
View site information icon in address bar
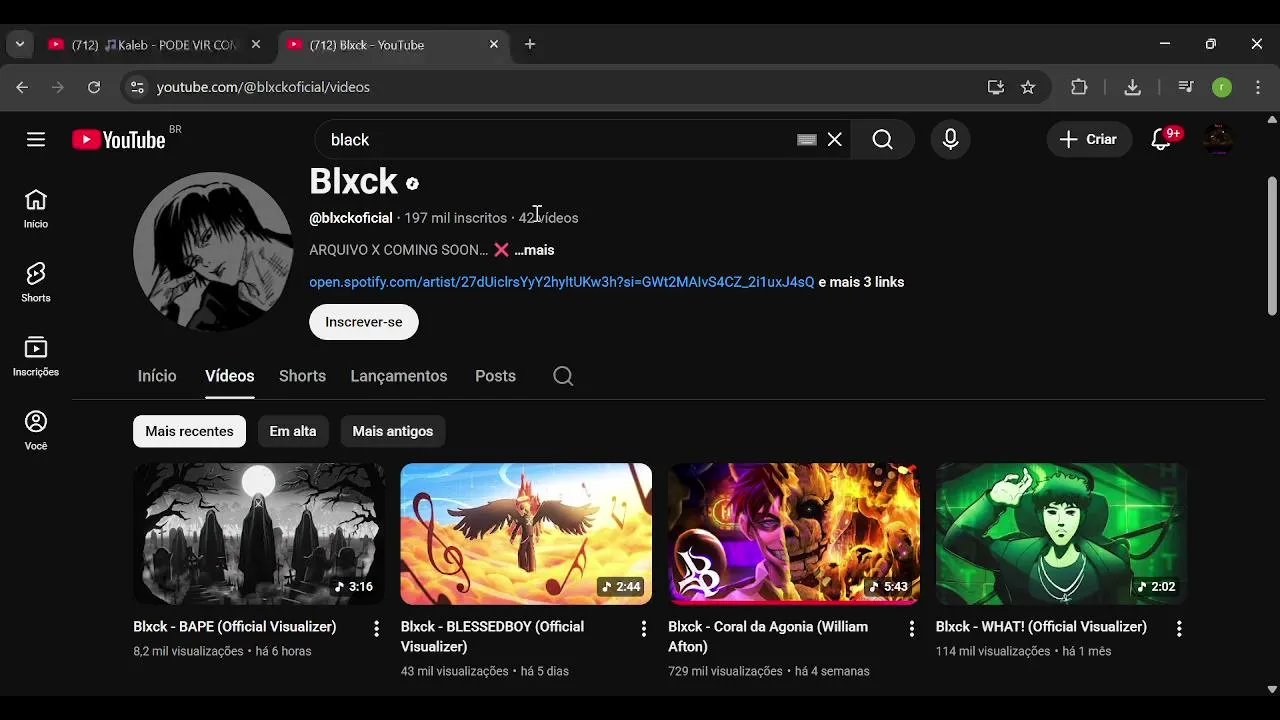click(138, 87)
